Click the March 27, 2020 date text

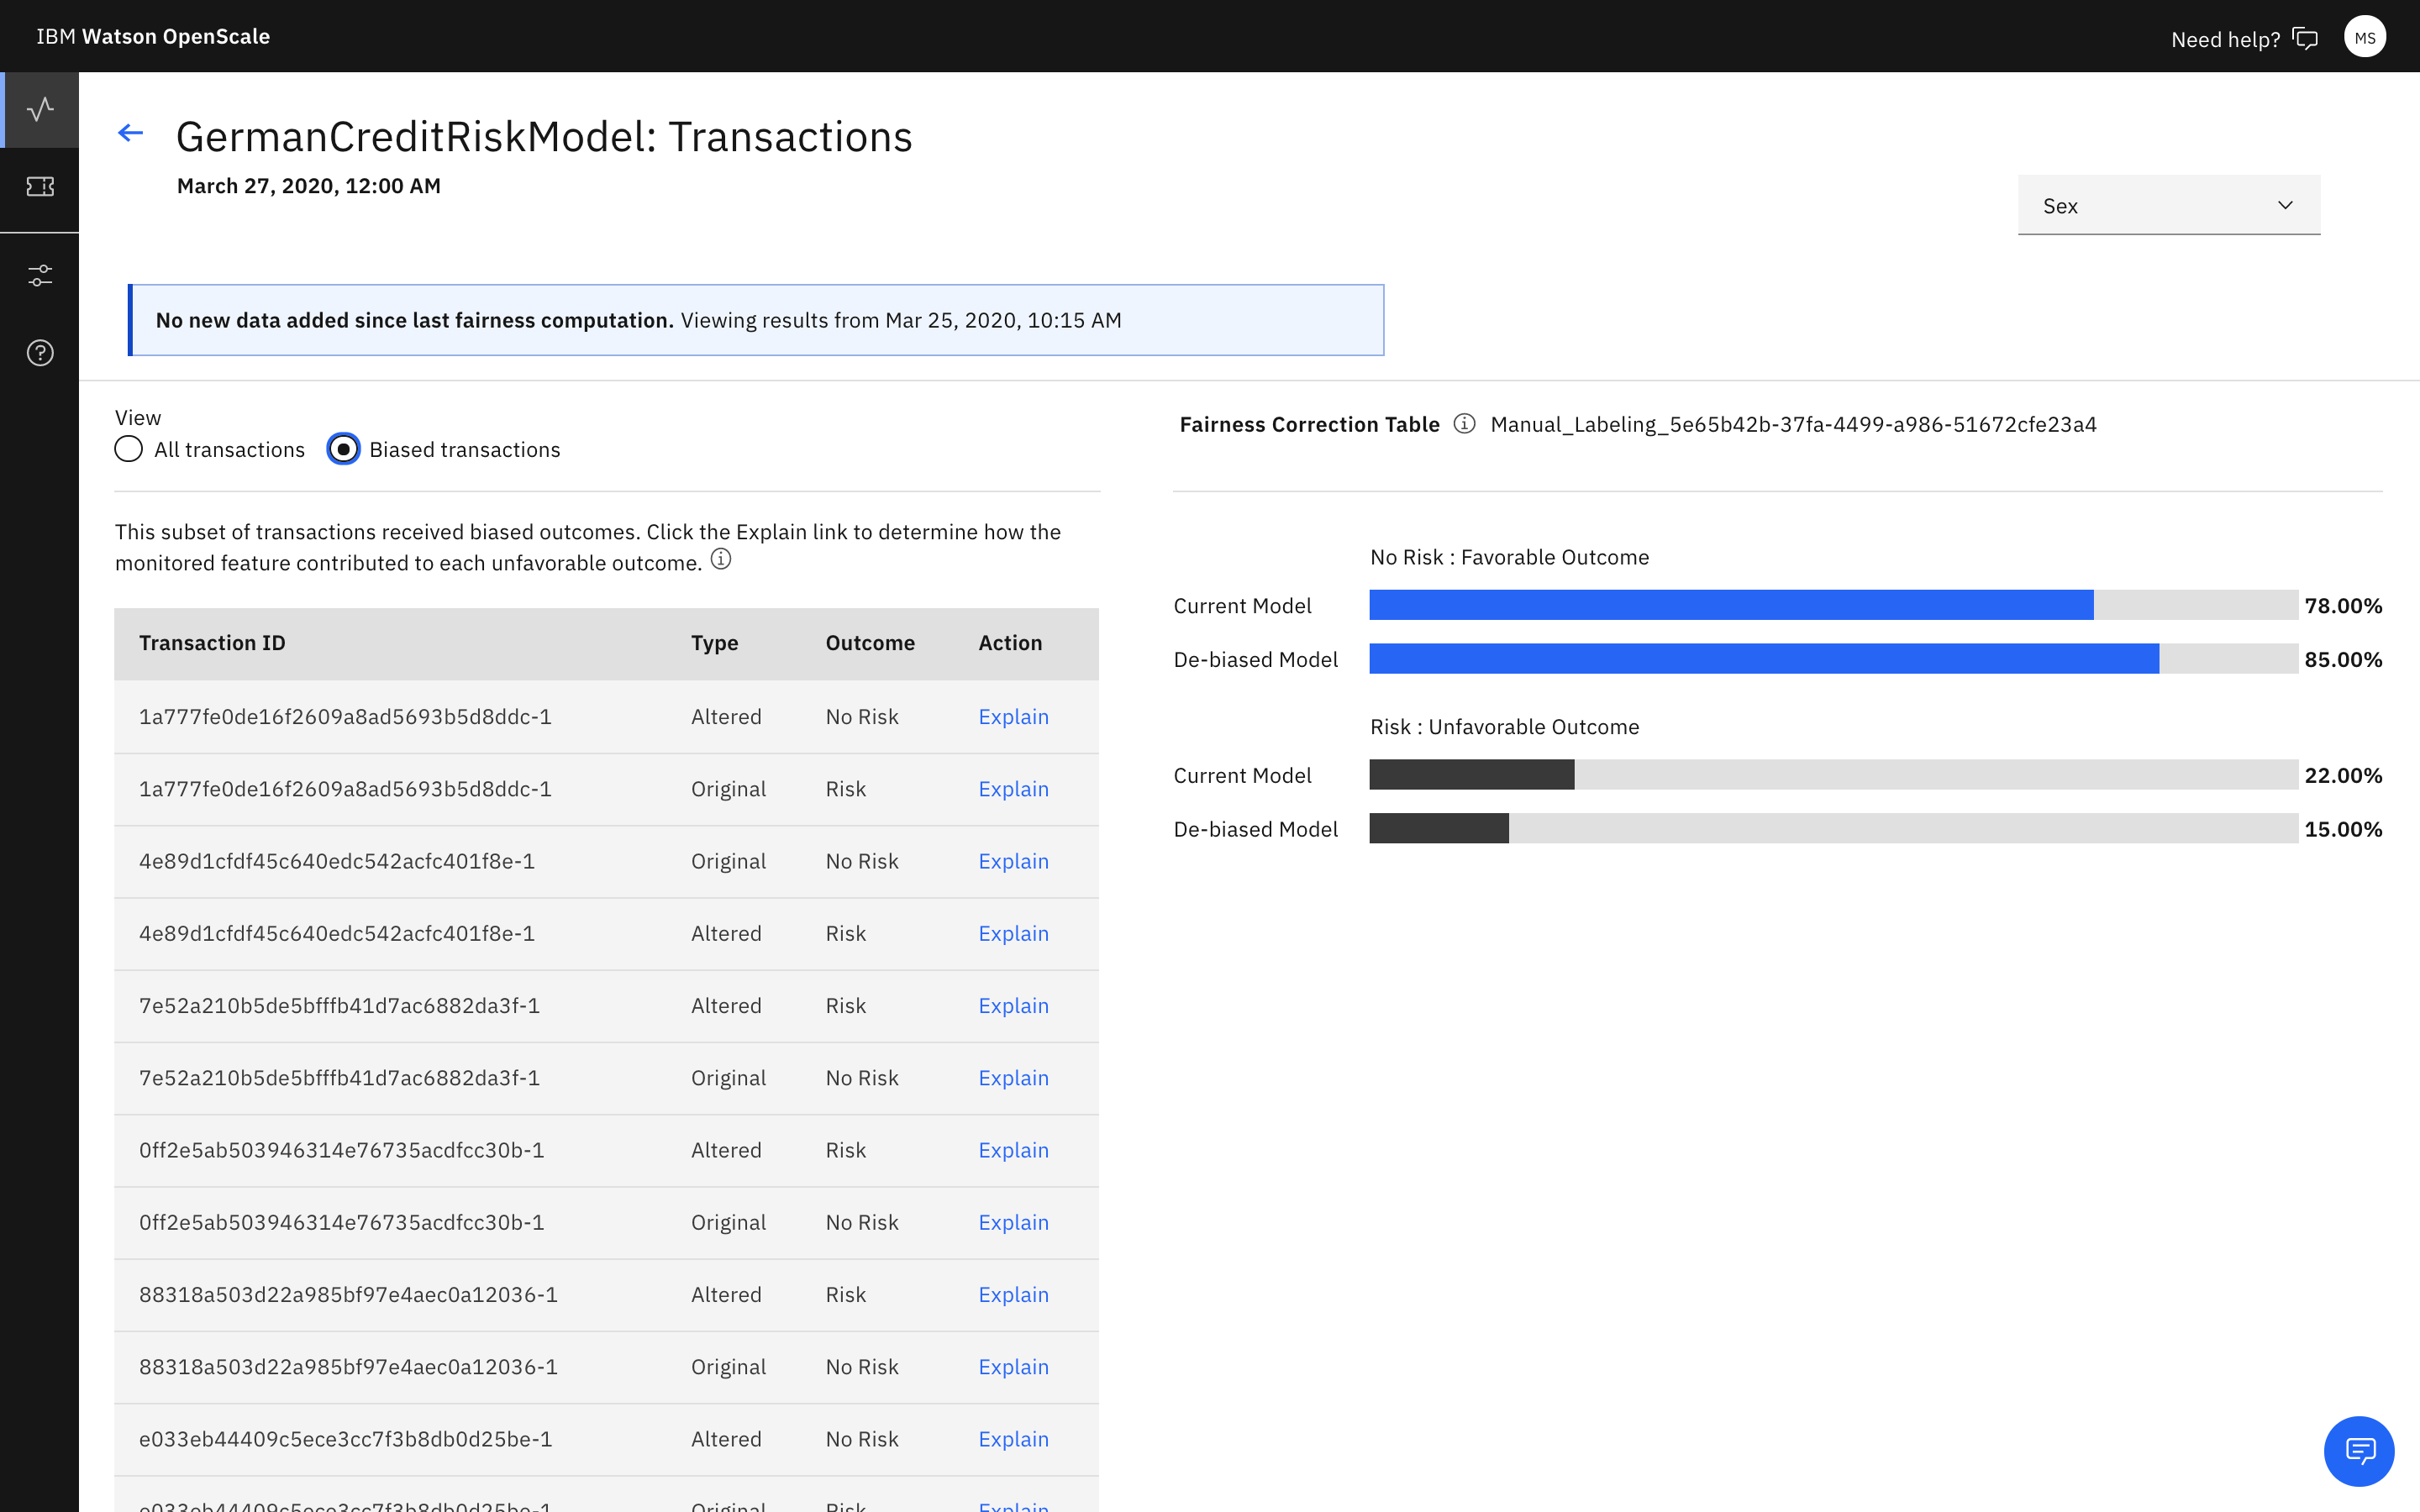pos(309,186)
